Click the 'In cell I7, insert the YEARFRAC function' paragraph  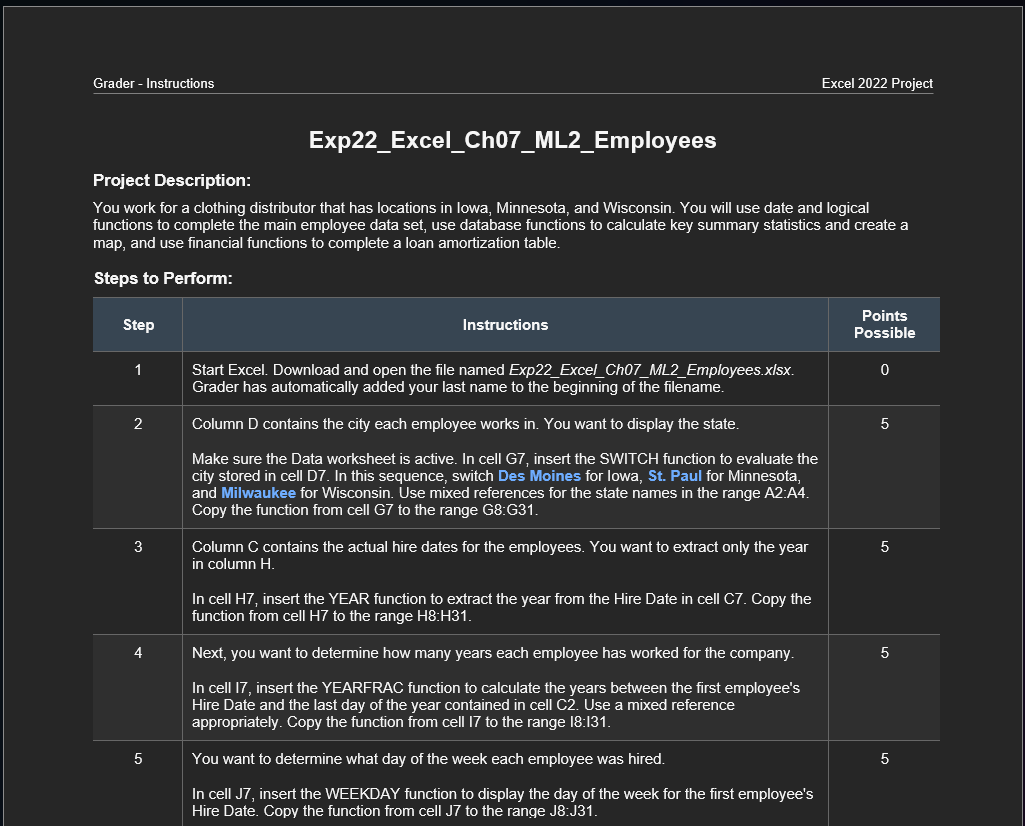496,705
